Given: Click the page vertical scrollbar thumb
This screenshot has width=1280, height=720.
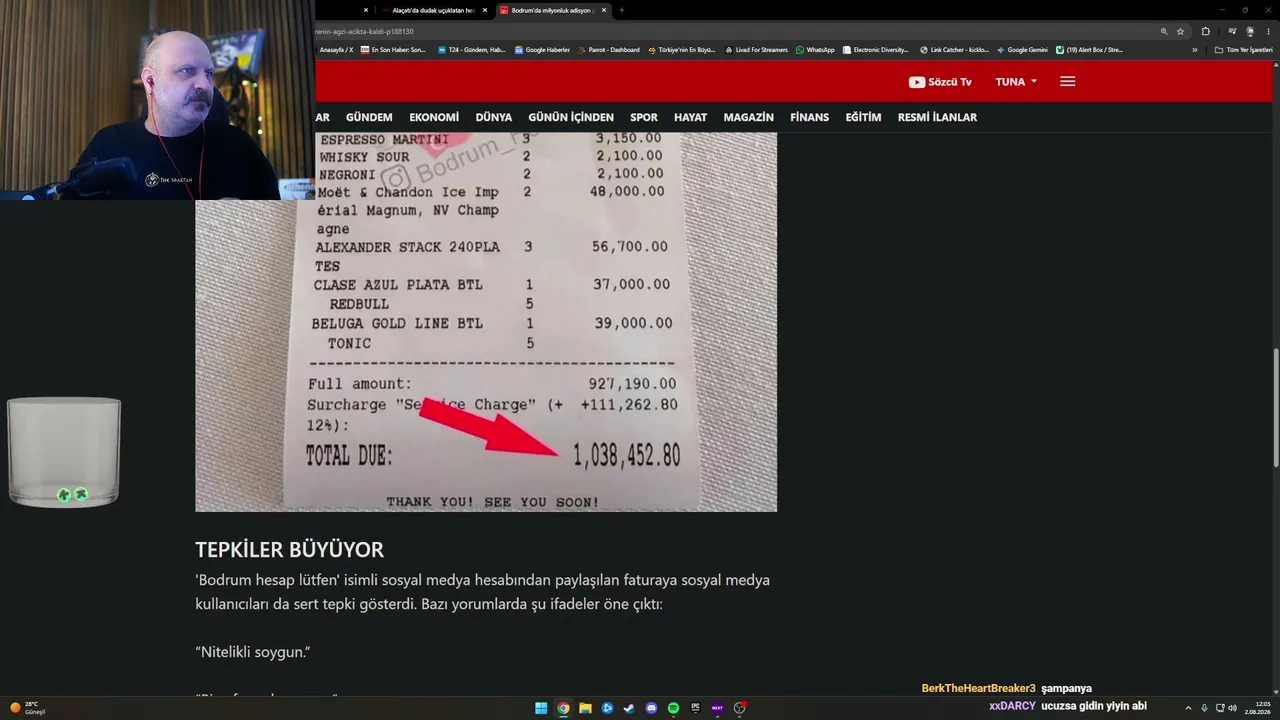Looking at the screenshot, I should click(1275, 407).
